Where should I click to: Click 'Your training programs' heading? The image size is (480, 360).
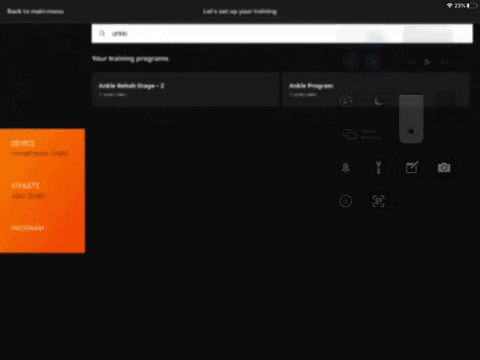click(x=130, y=59)
